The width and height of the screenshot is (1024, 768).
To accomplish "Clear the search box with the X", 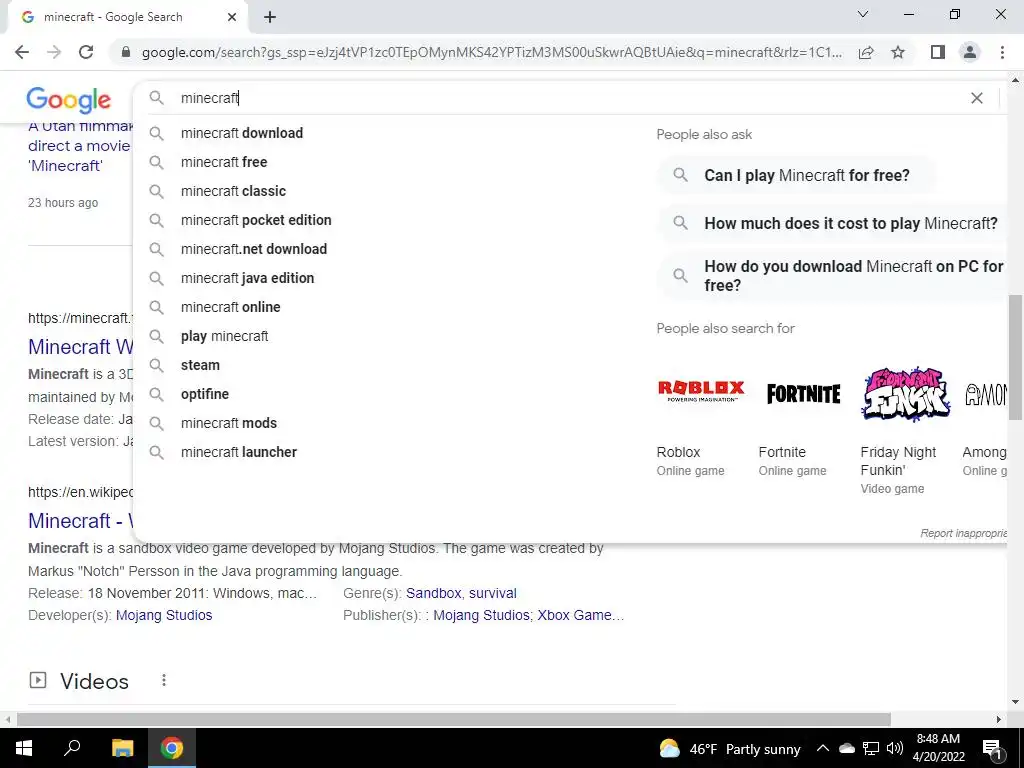I will coord(977,98).
